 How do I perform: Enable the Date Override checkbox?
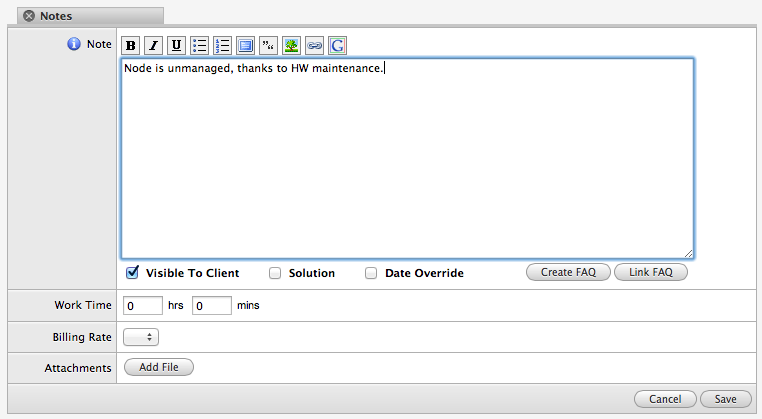(x=371, y=273)
